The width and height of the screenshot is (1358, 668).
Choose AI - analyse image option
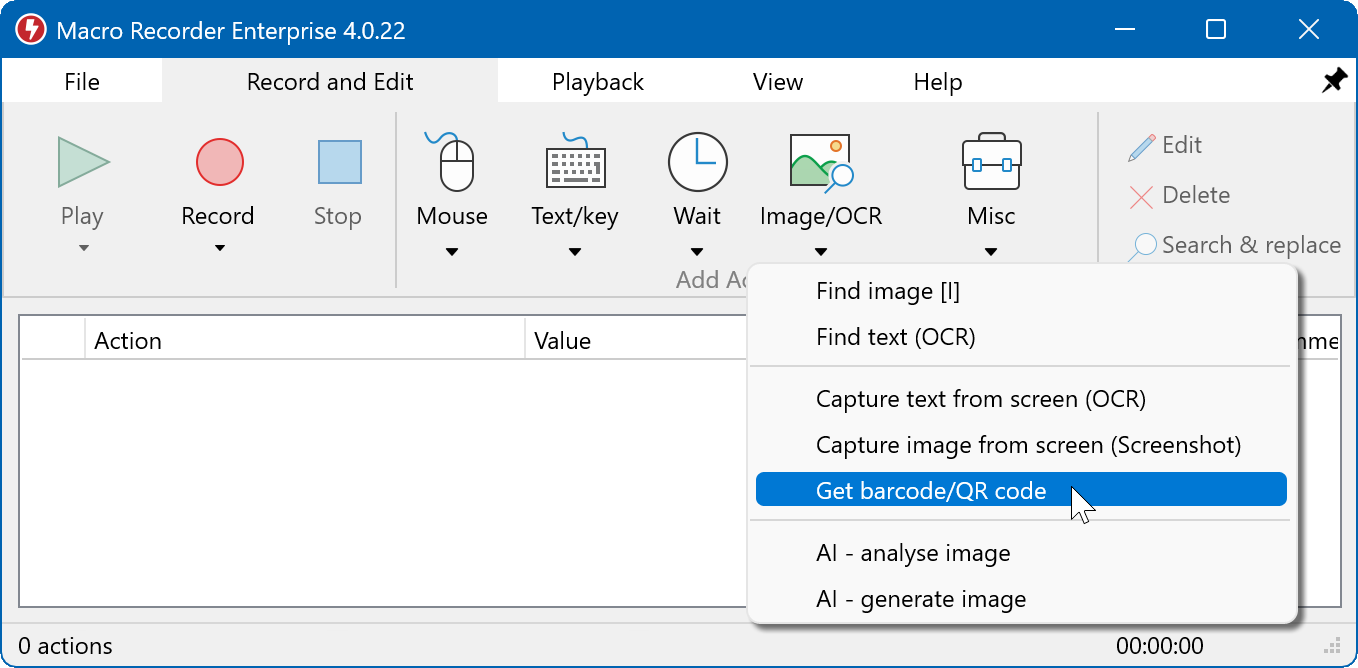(x=913, y=553)
